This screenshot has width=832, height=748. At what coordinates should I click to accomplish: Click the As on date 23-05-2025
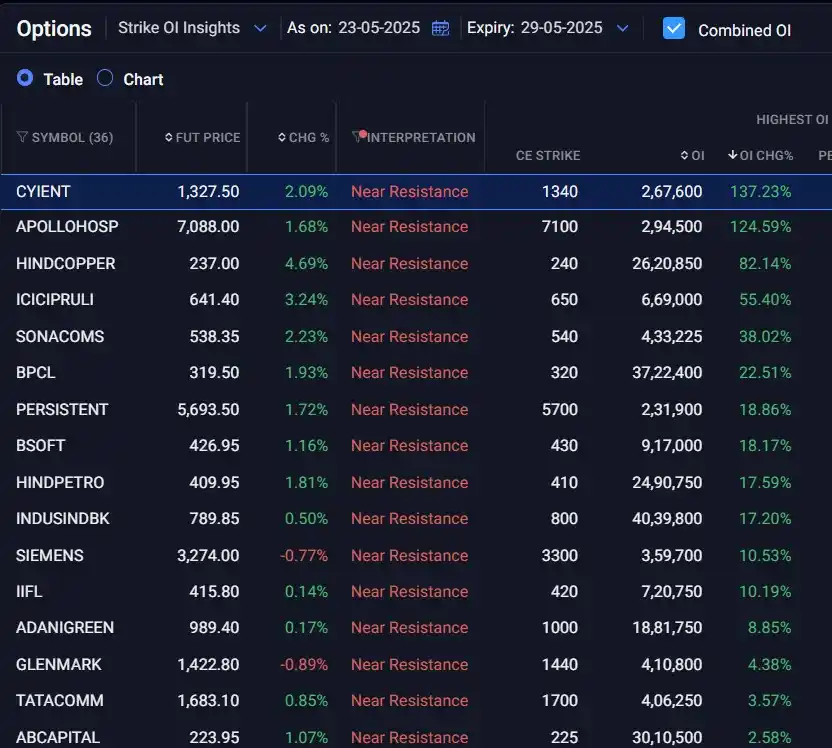click(x=379, y=28)
